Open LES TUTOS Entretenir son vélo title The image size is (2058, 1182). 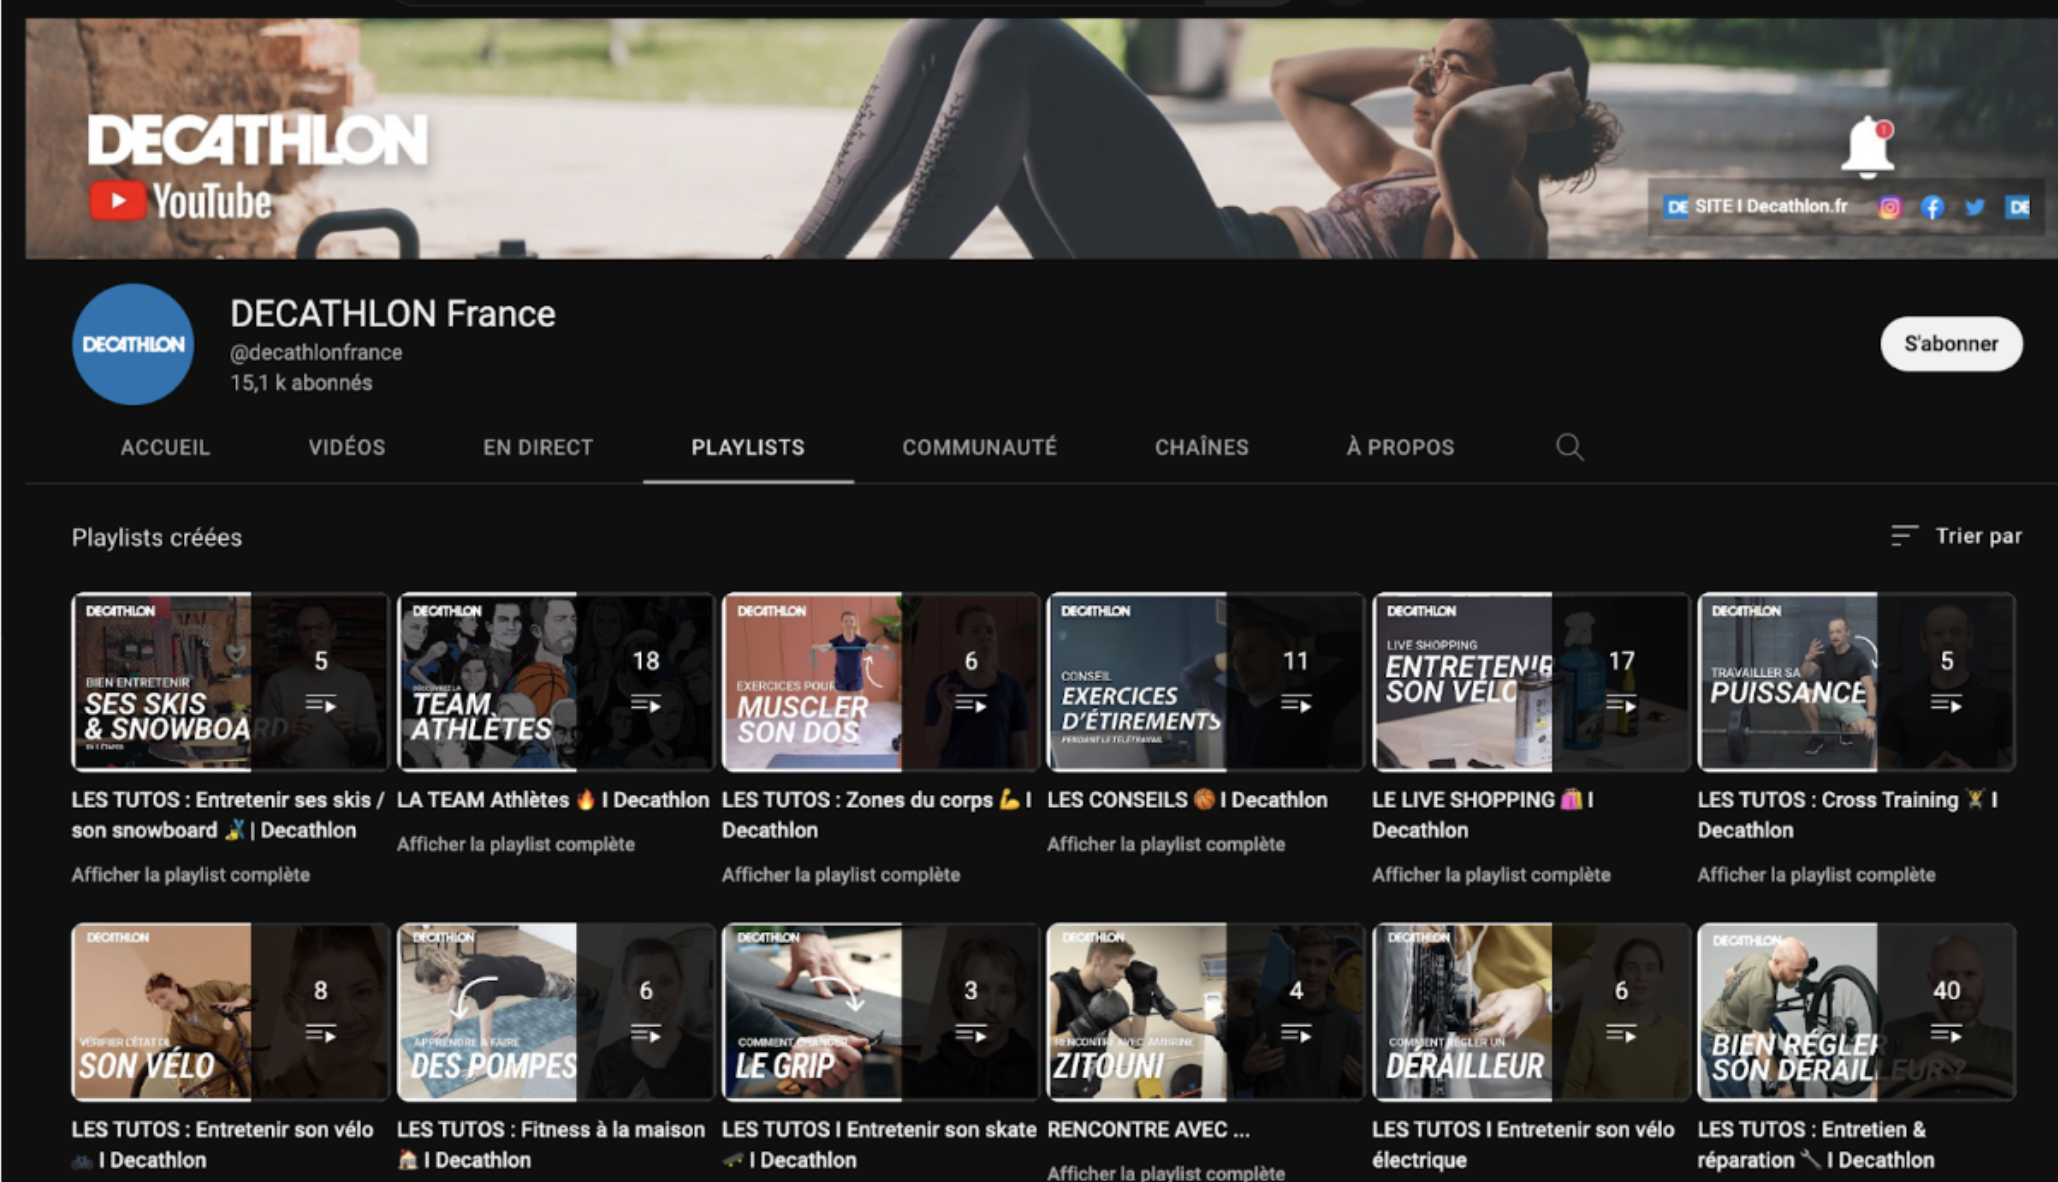(x=222, y=1145)
